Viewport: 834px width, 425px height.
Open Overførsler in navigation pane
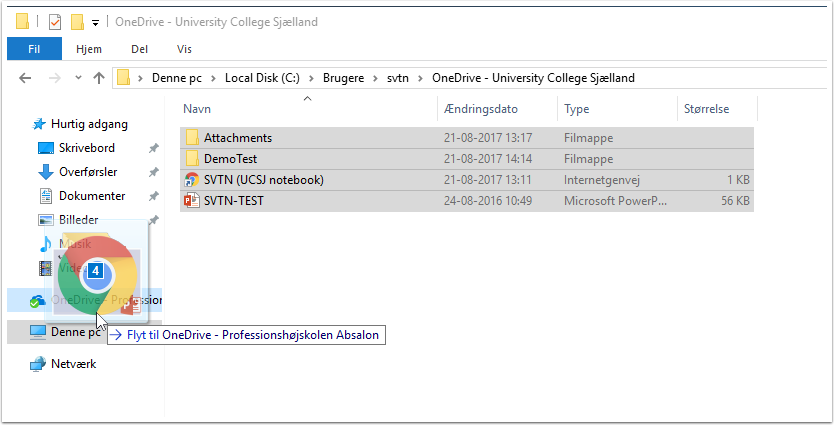coord(88,172)
